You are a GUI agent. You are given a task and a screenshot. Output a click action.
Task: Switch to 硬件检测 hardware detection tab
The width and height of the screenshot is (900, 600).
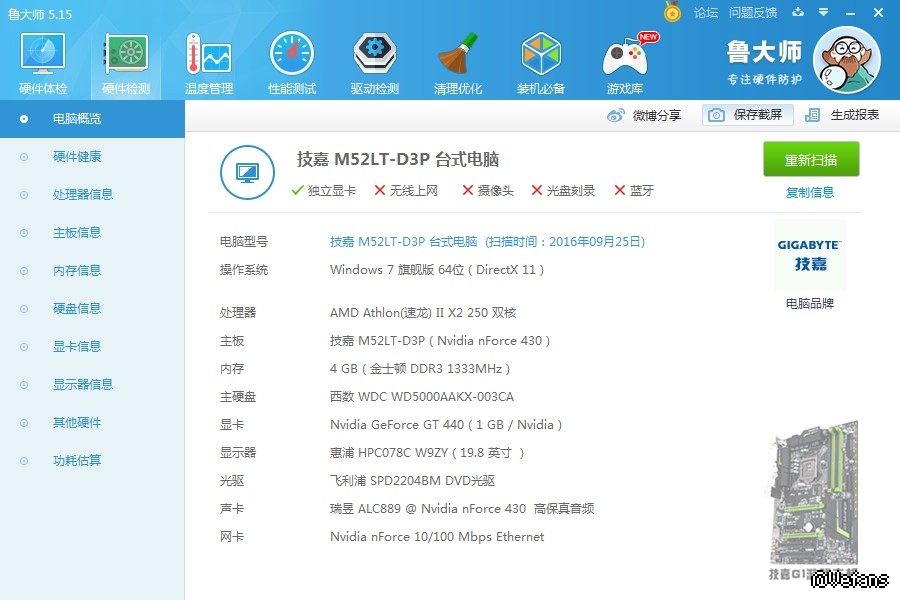126,62
